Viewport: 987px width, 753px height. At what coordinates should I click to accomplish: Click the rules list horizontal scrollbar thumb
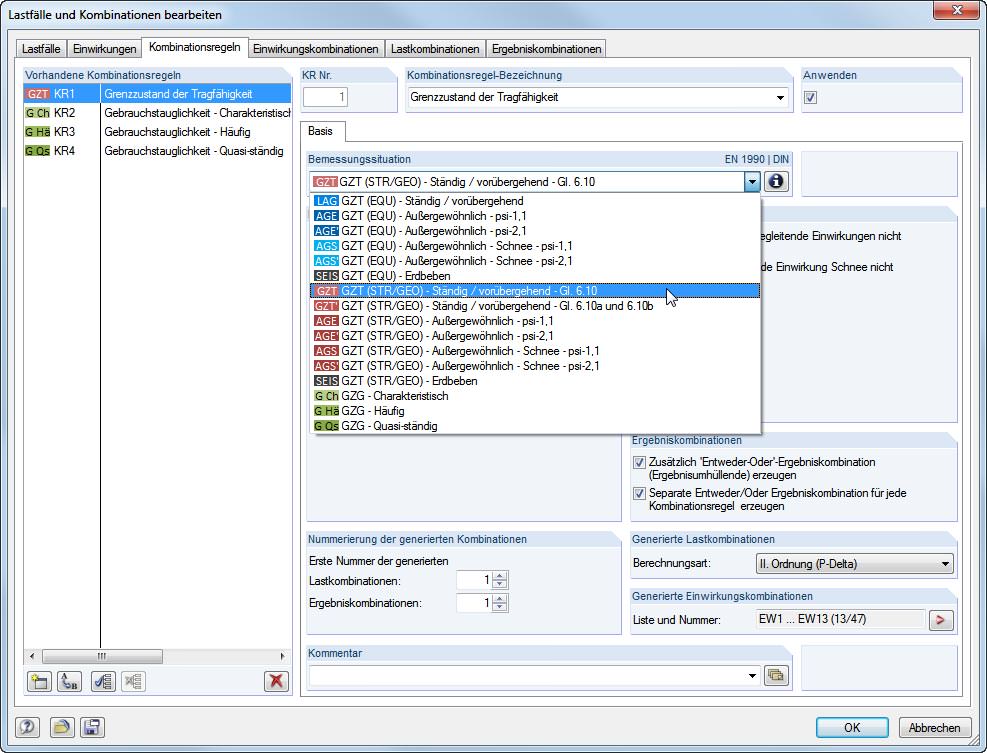point(103,656)
